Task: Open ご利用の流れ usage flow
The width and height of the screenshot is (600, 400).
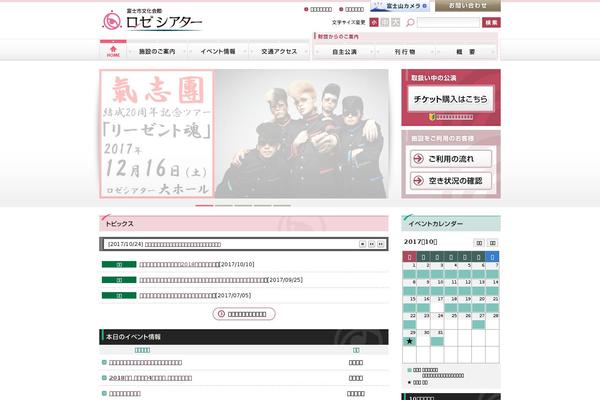Action: 451,158
